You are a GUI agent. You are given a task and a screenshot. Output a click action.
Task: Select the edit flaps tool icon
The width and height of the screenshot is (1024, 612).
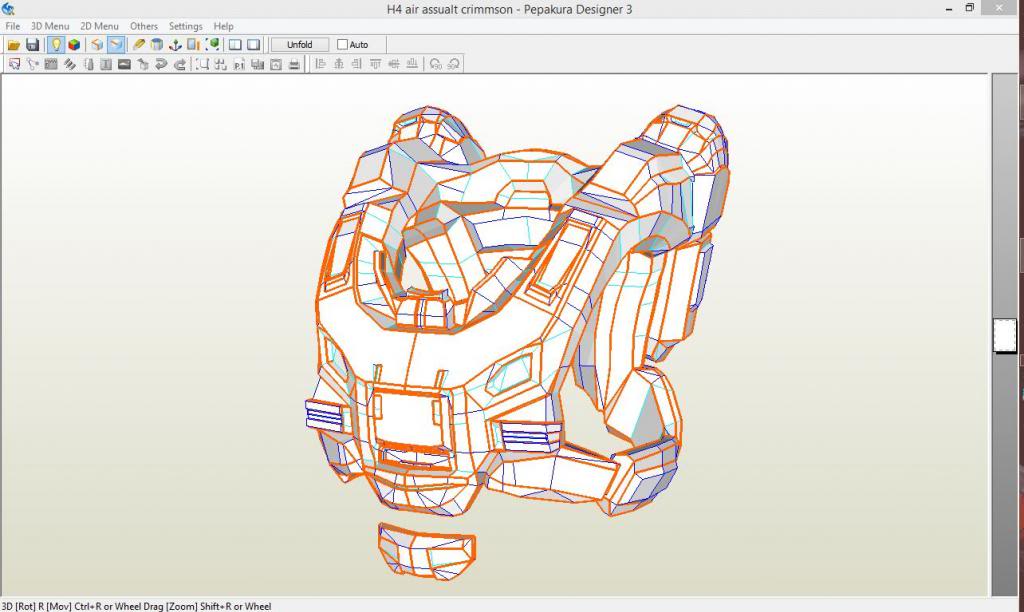point(69,64)
